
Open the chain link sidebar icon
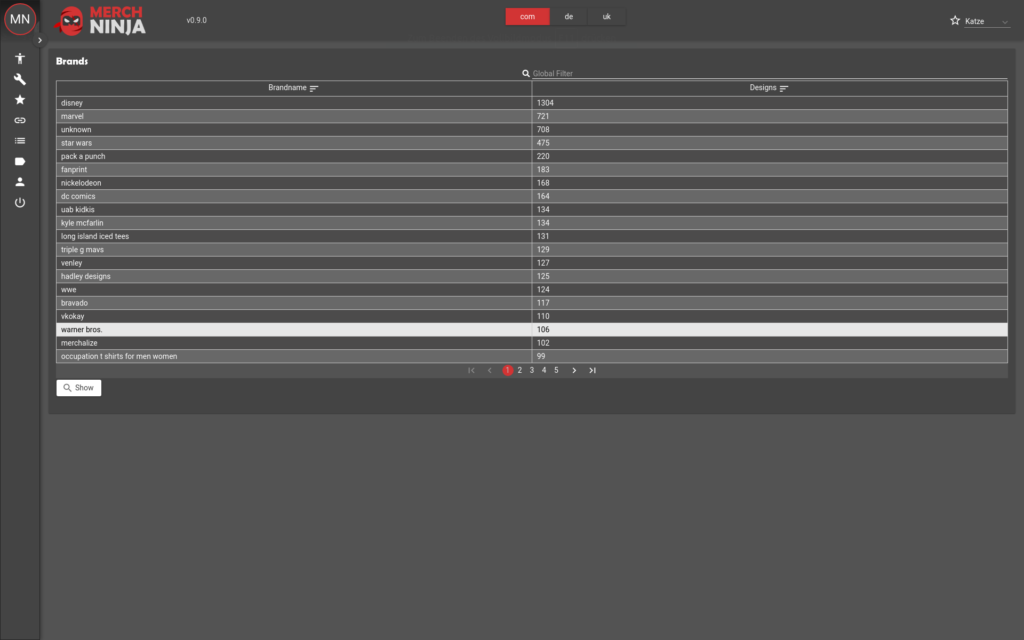20,120
